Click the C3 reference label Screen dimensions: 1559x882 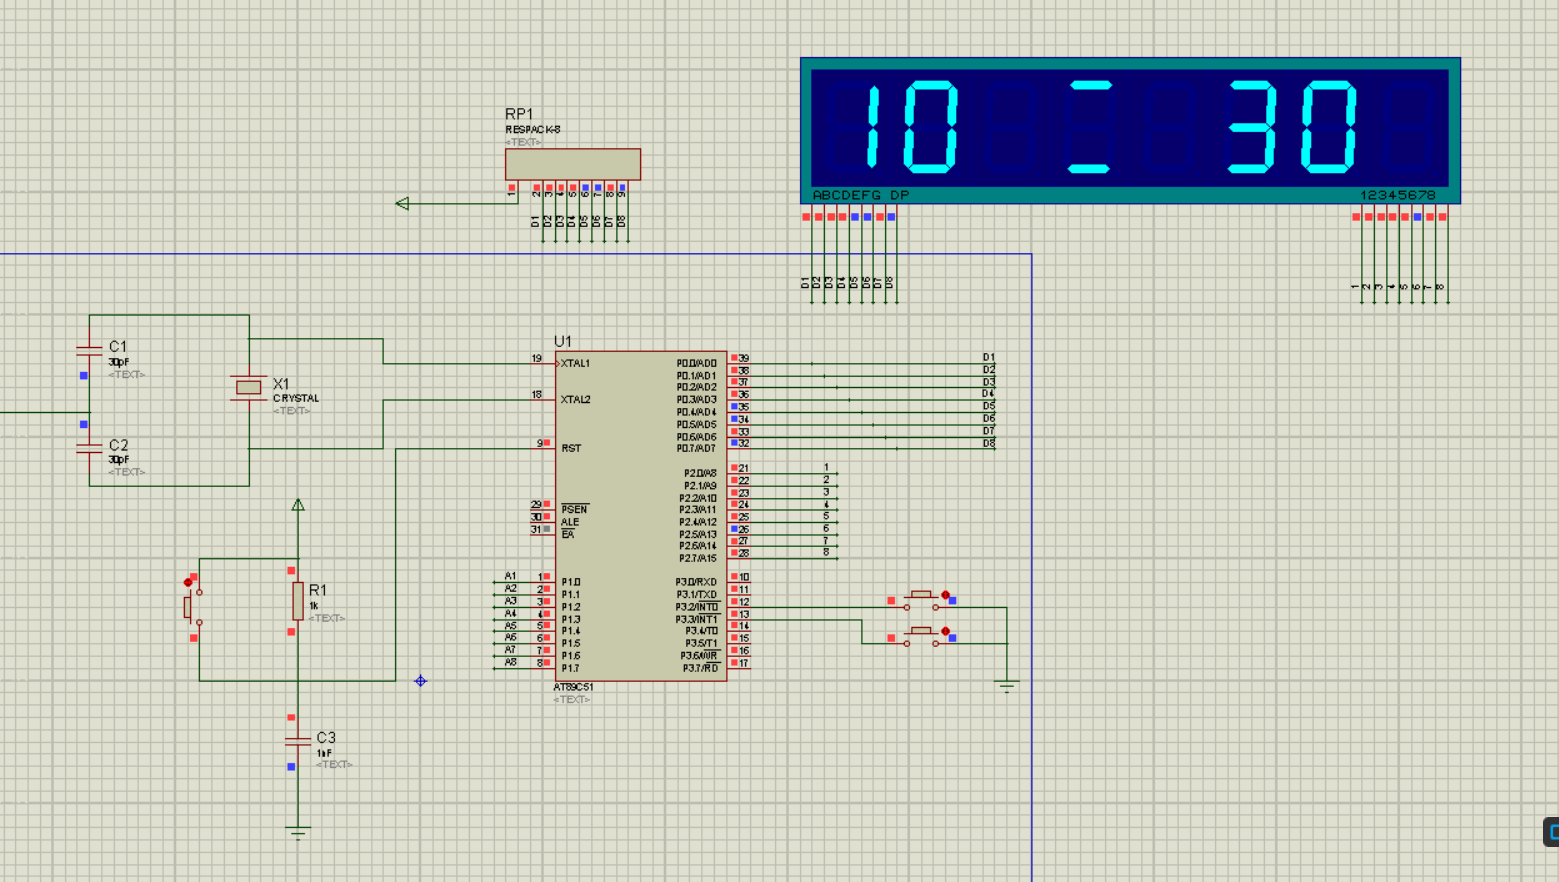pos(326,737)
